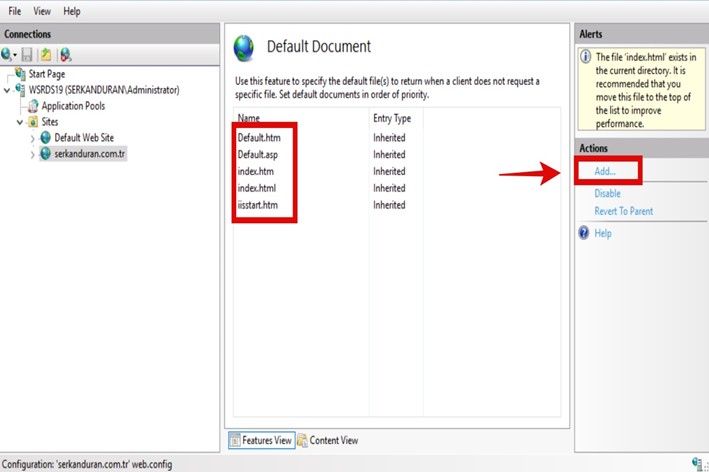Click the info icon in Alerts
Screen dimensions: 709x472
point(586,57)
